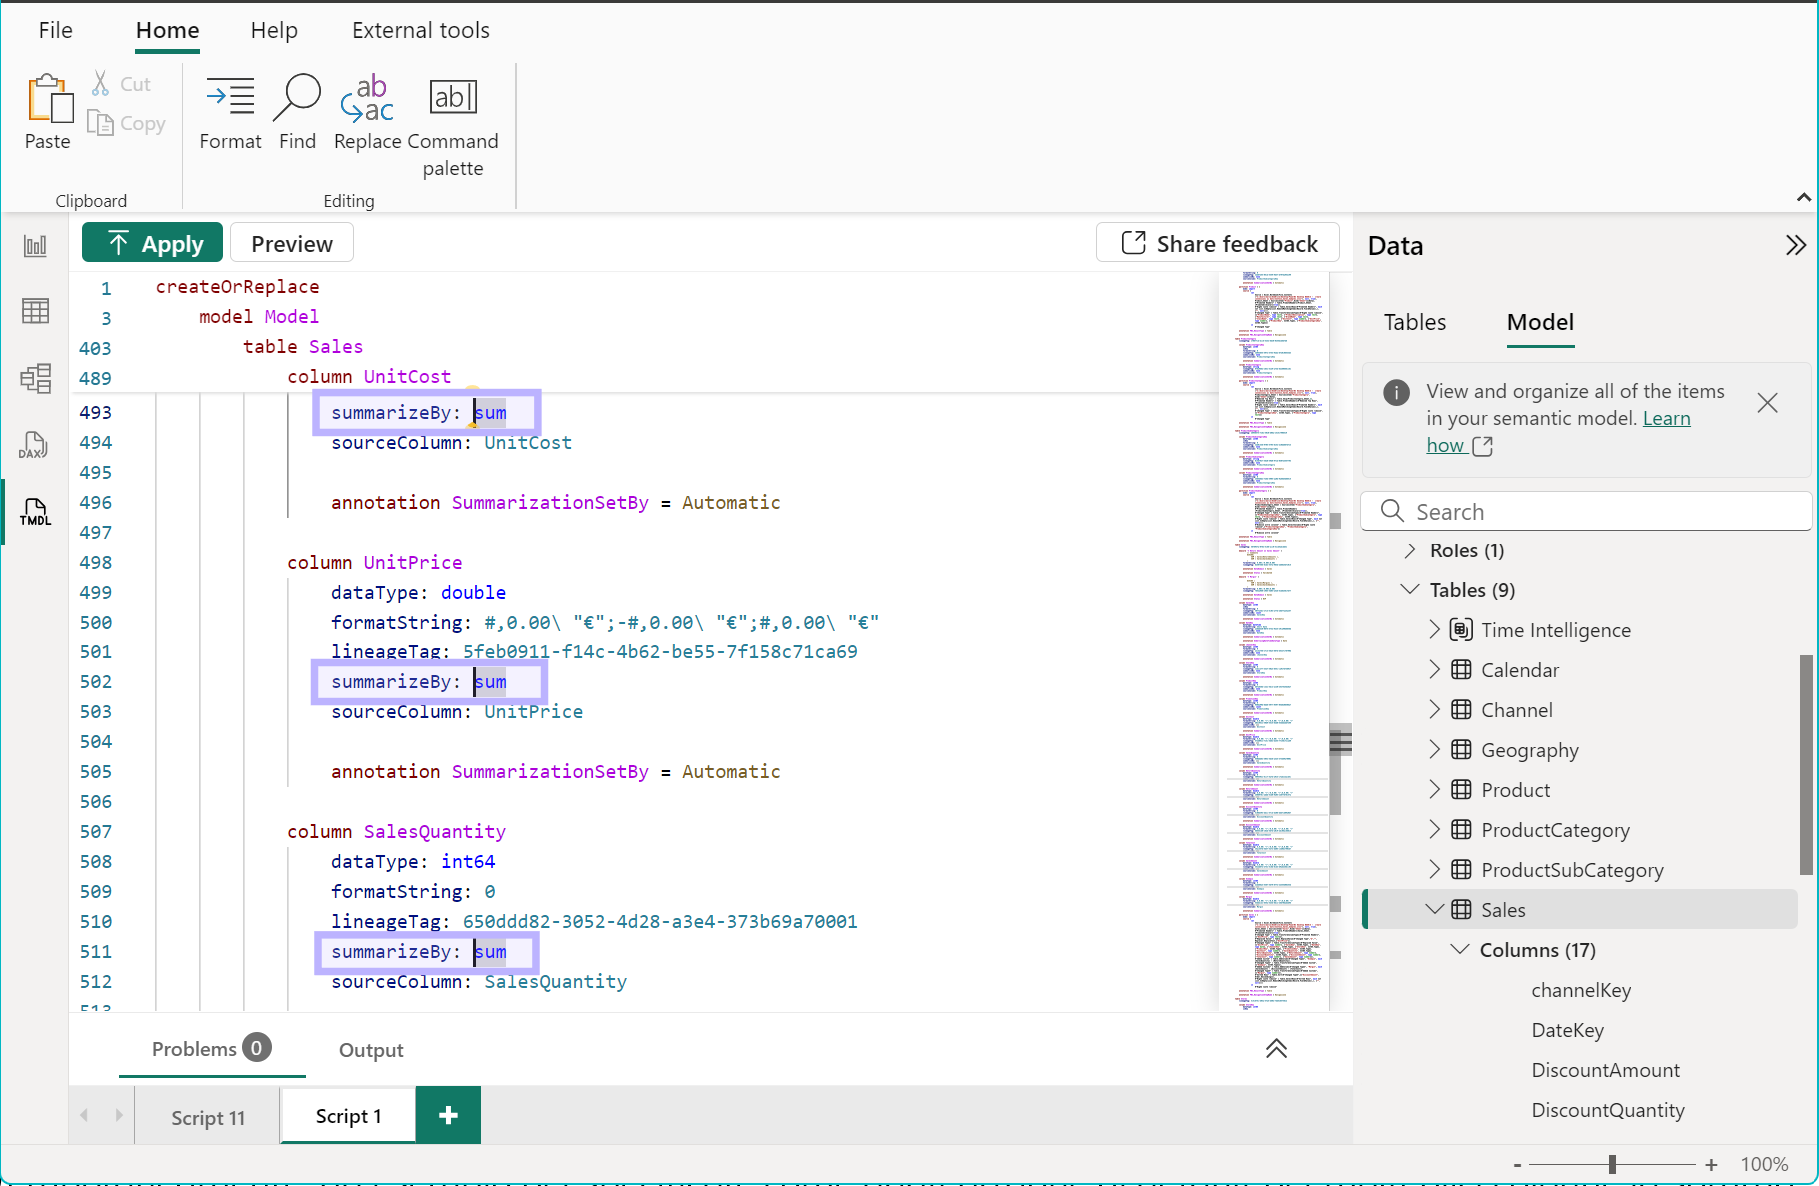
Task: Open the File menu
Action: point(56,30)
